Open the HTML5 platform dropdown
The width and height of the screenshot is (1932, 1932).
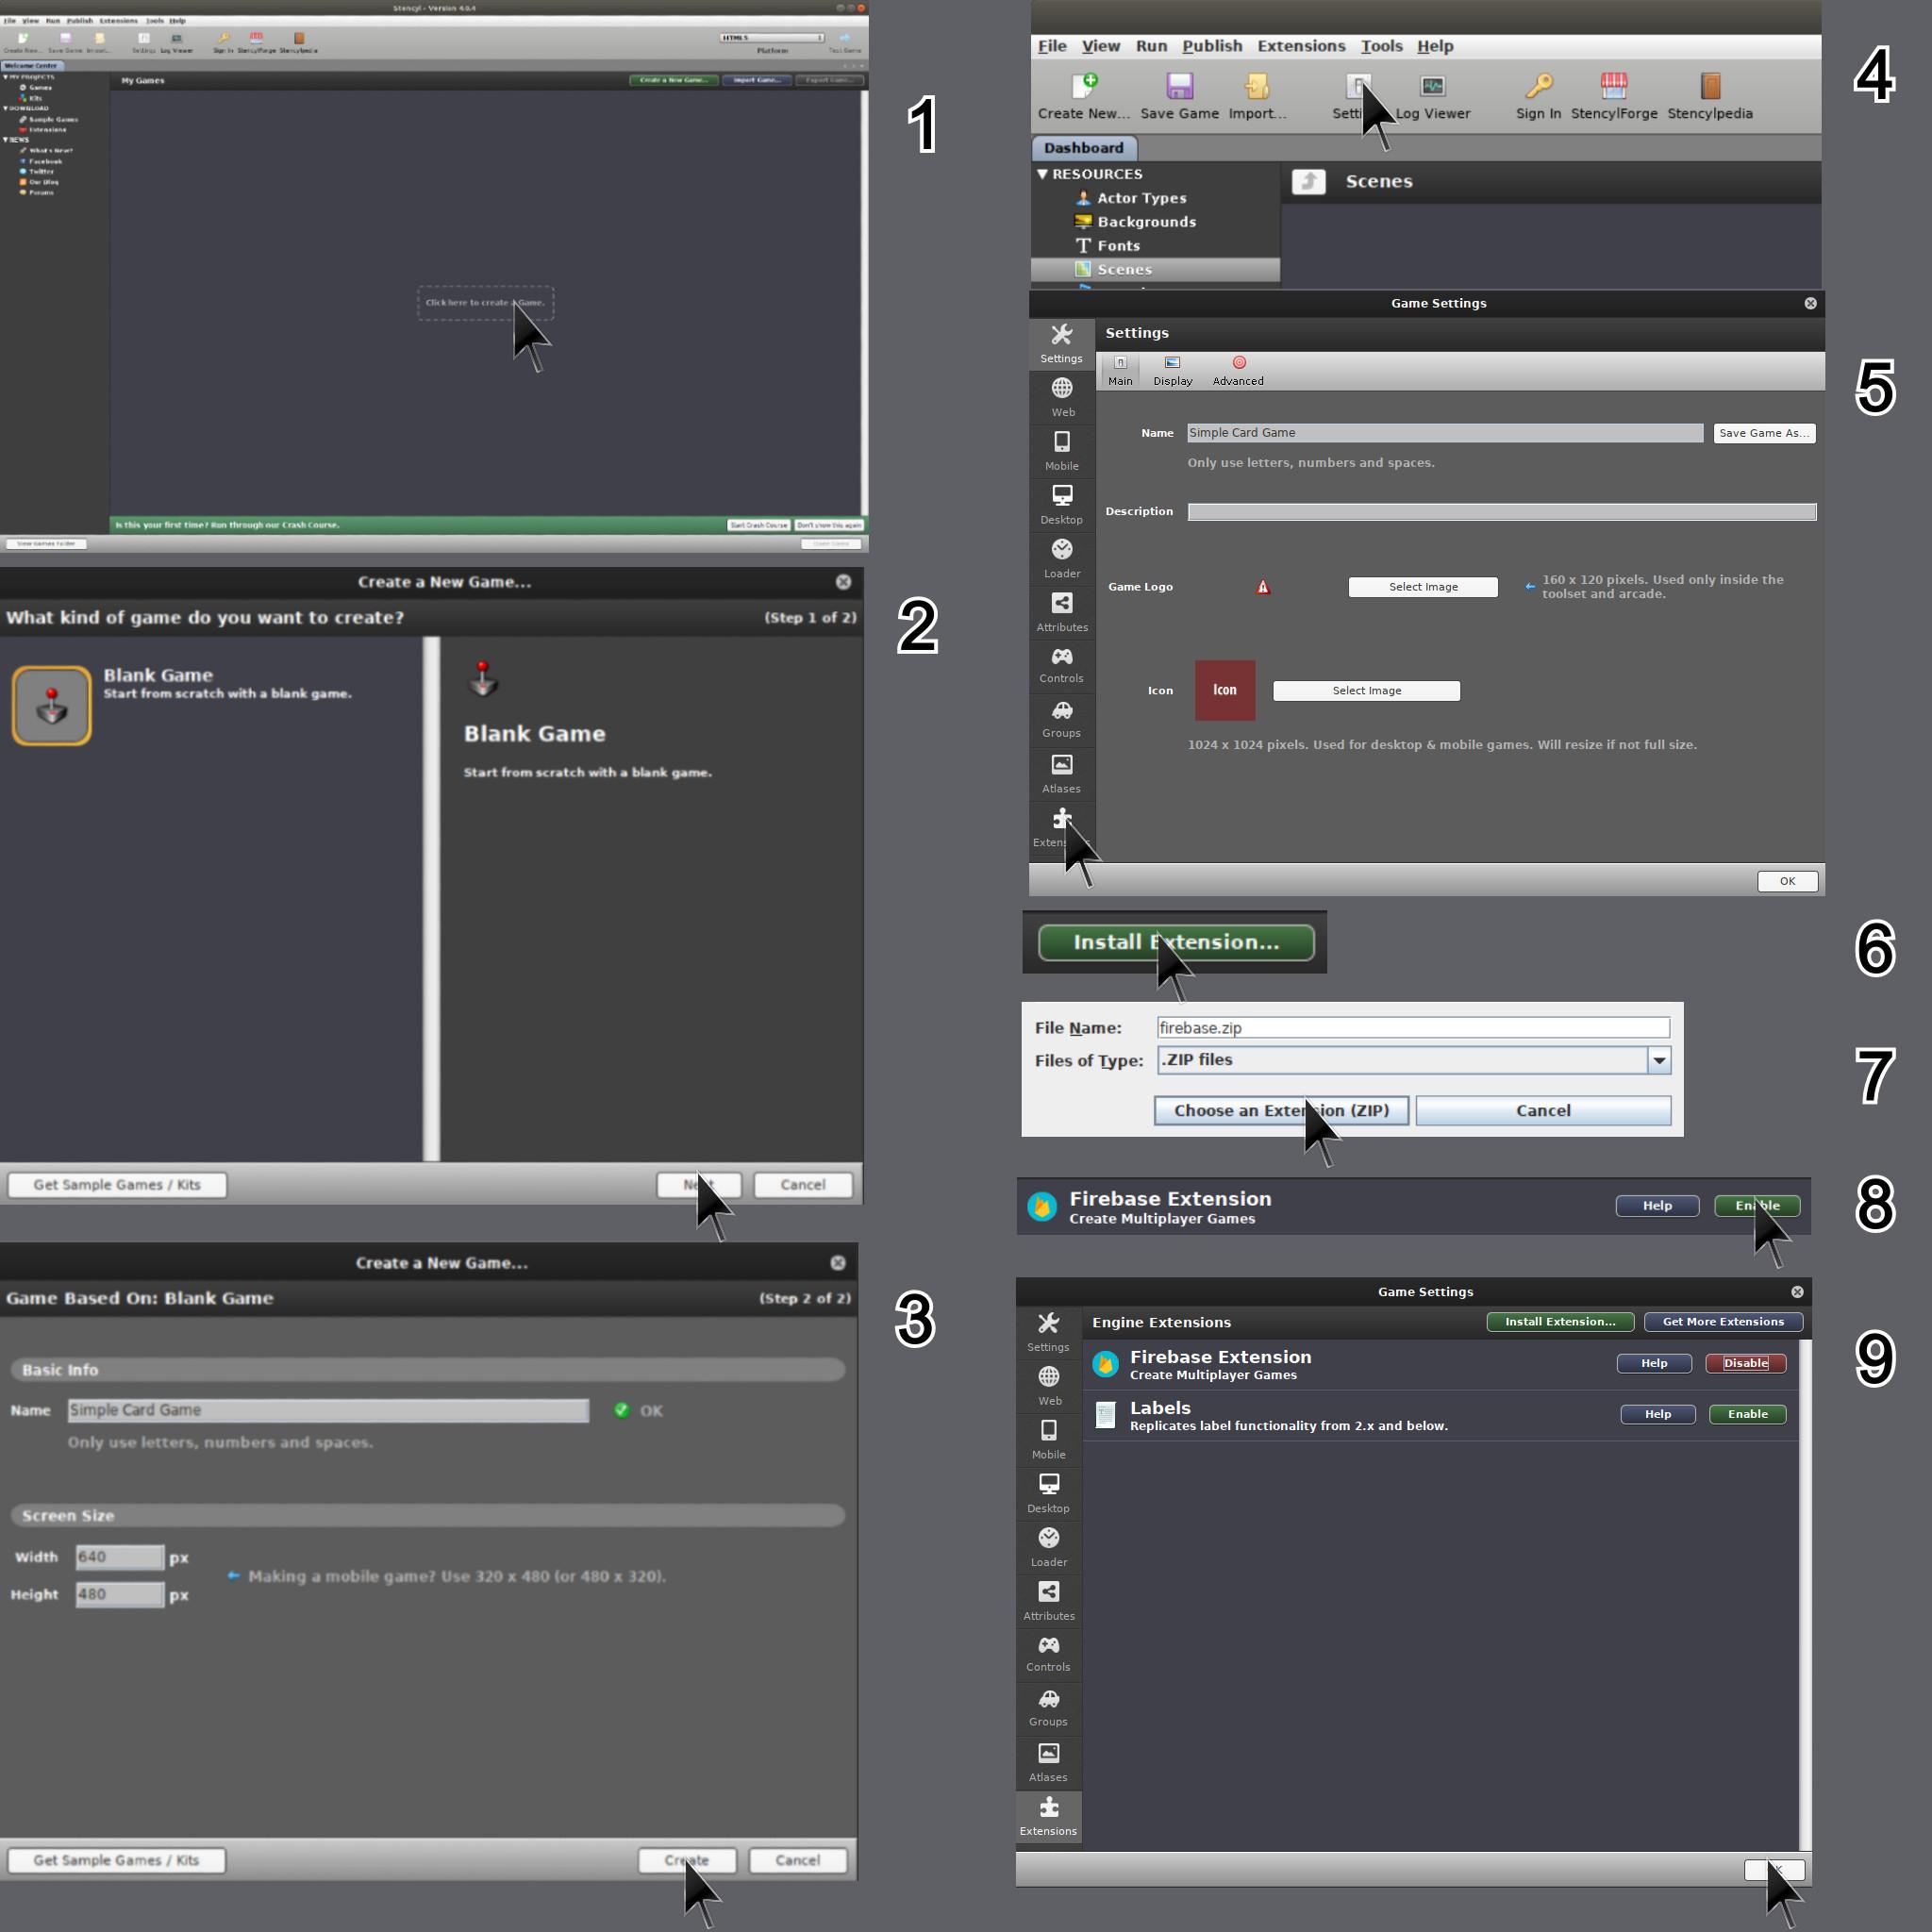772,38
